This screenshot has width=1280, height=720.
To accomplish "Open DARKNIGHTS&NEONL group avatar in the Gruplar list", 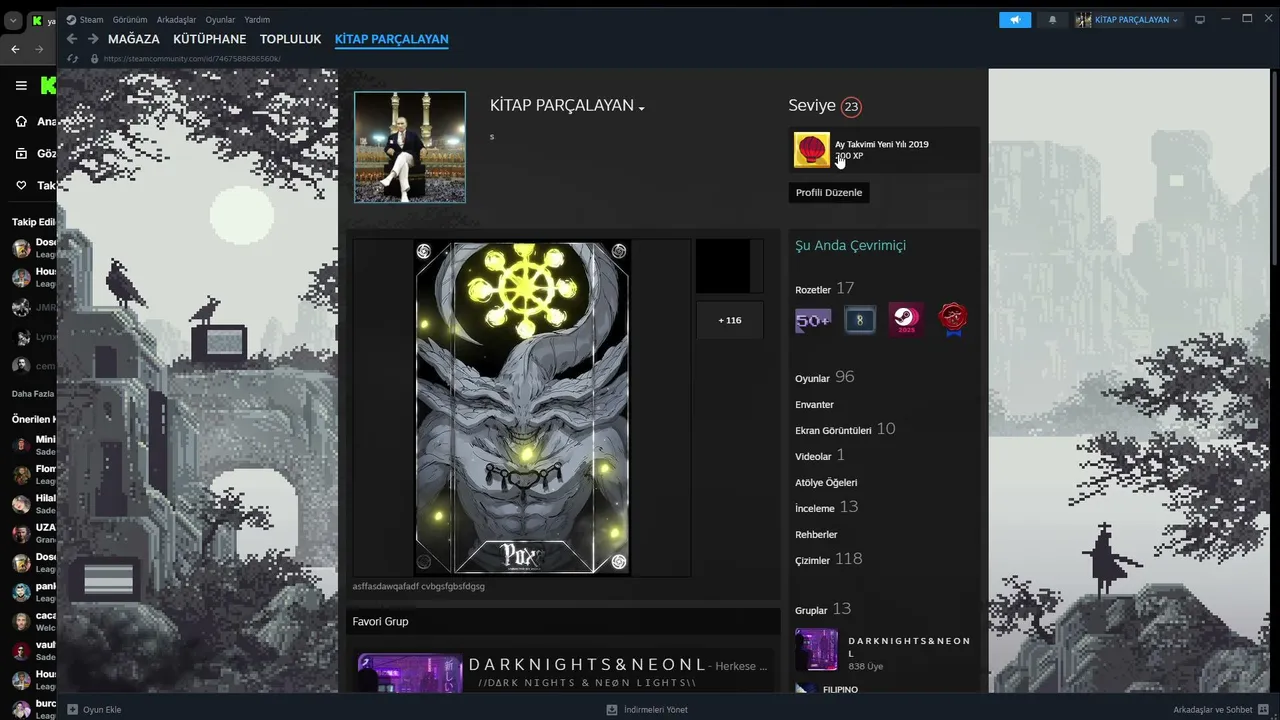I will coord(816,650).
